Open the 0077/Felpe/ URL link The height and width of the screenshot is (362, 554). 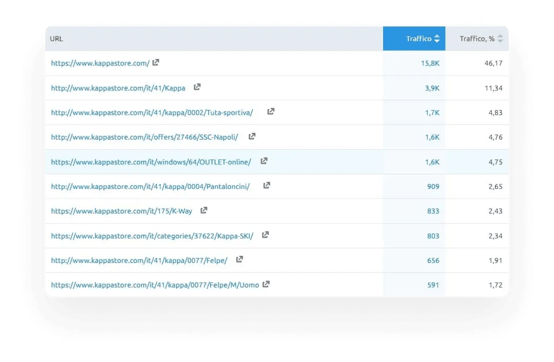(x=139, y=261)
